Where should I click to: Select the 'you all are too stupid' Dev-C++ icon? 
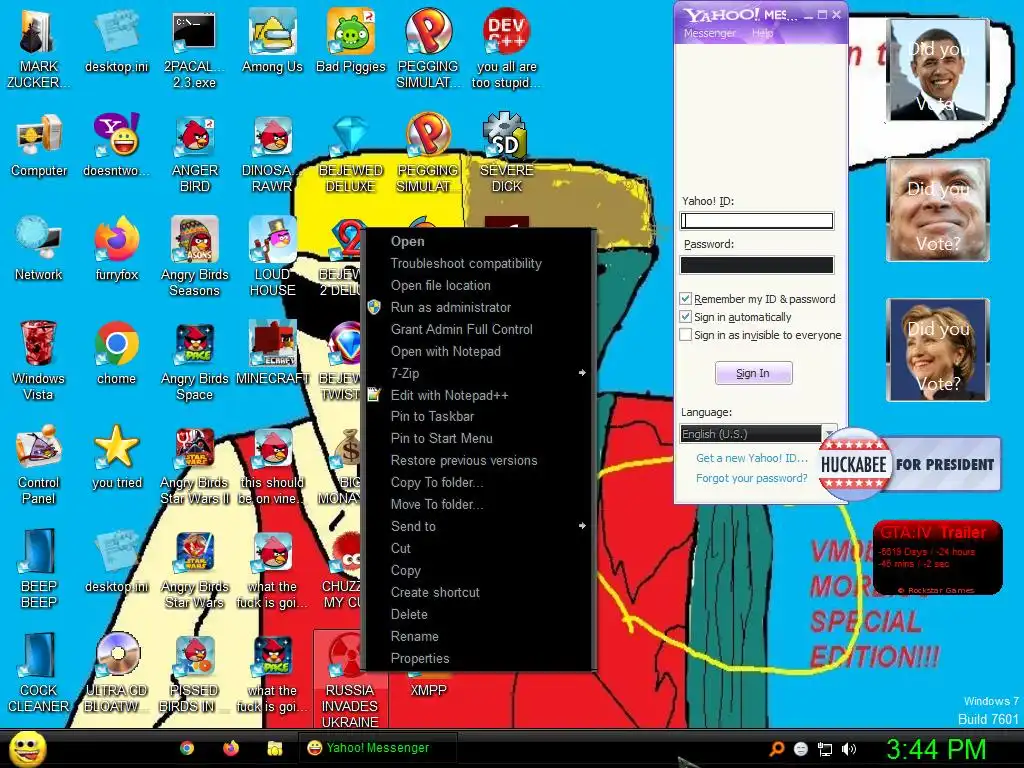tap(506, 48)
